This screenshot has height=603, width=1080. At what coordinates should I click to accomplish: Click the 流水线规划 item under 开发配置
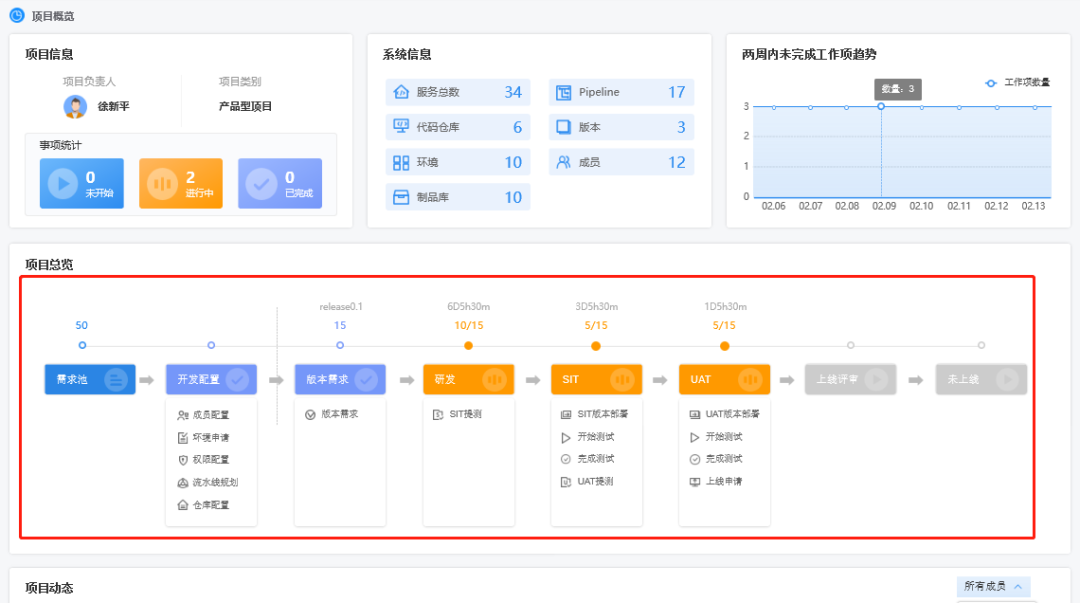click(x=211, y=482)
